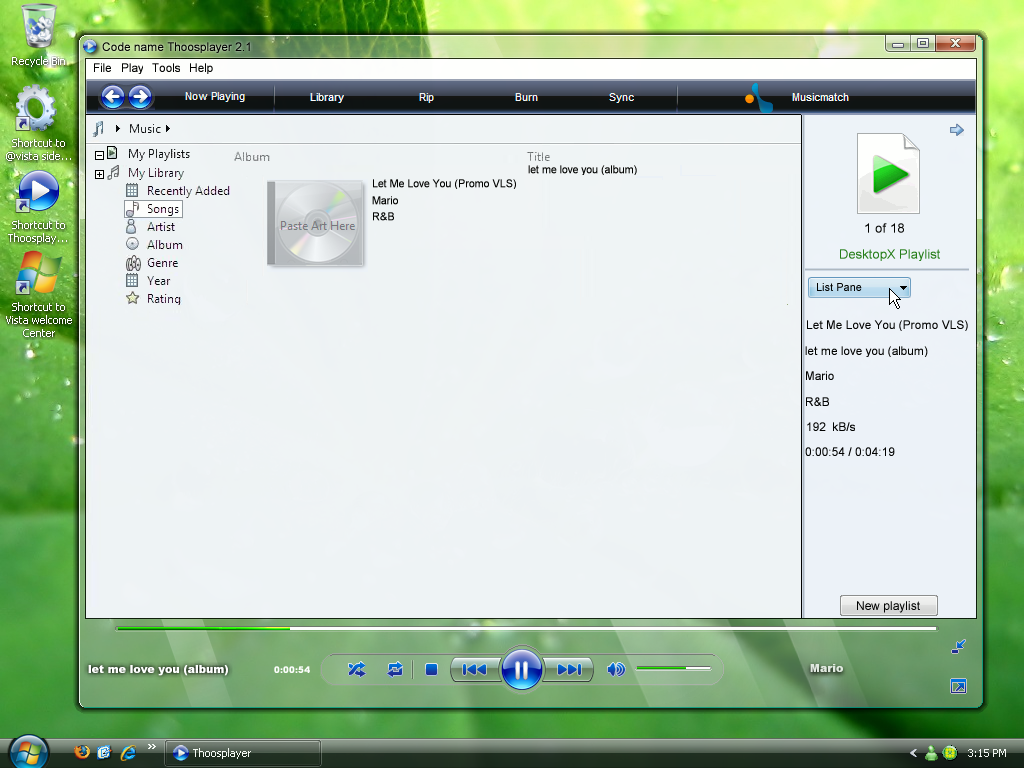Click the Musicmatch logo icon
The image size is (1024, 768).
coord(759,97)
